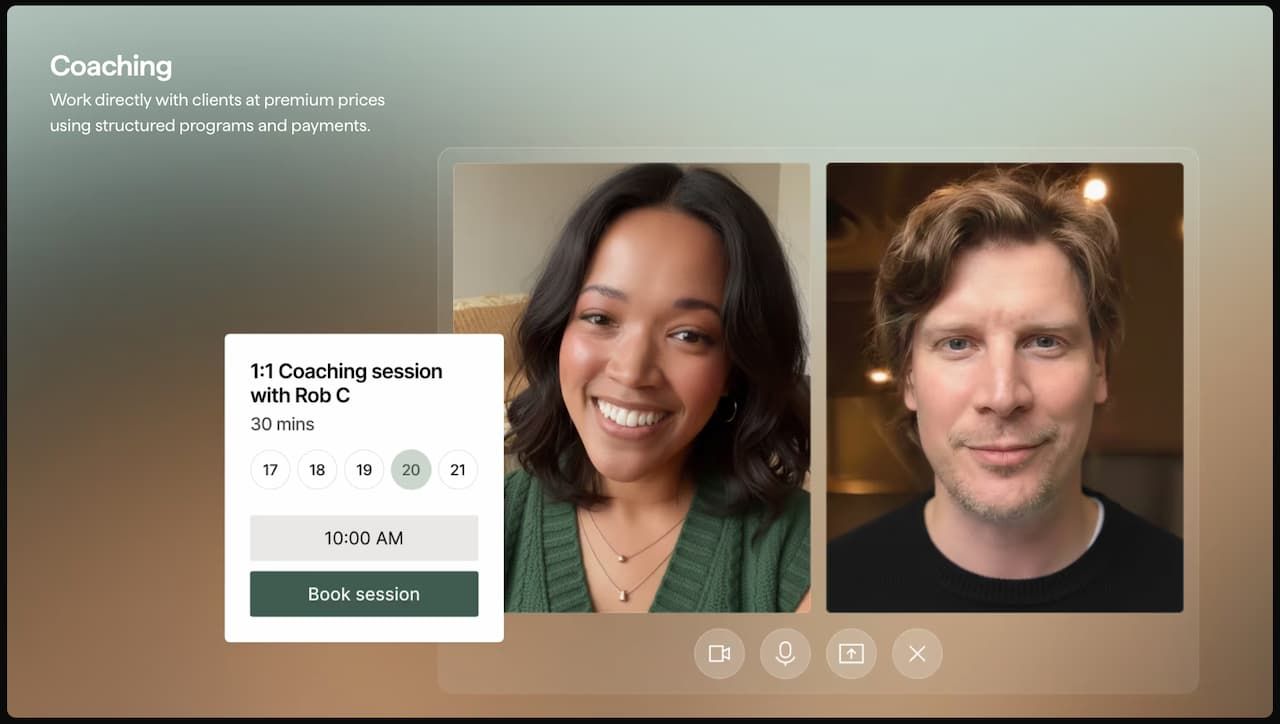
Task: Toggle the video camera icon
Action: click(x=719, y=654)
